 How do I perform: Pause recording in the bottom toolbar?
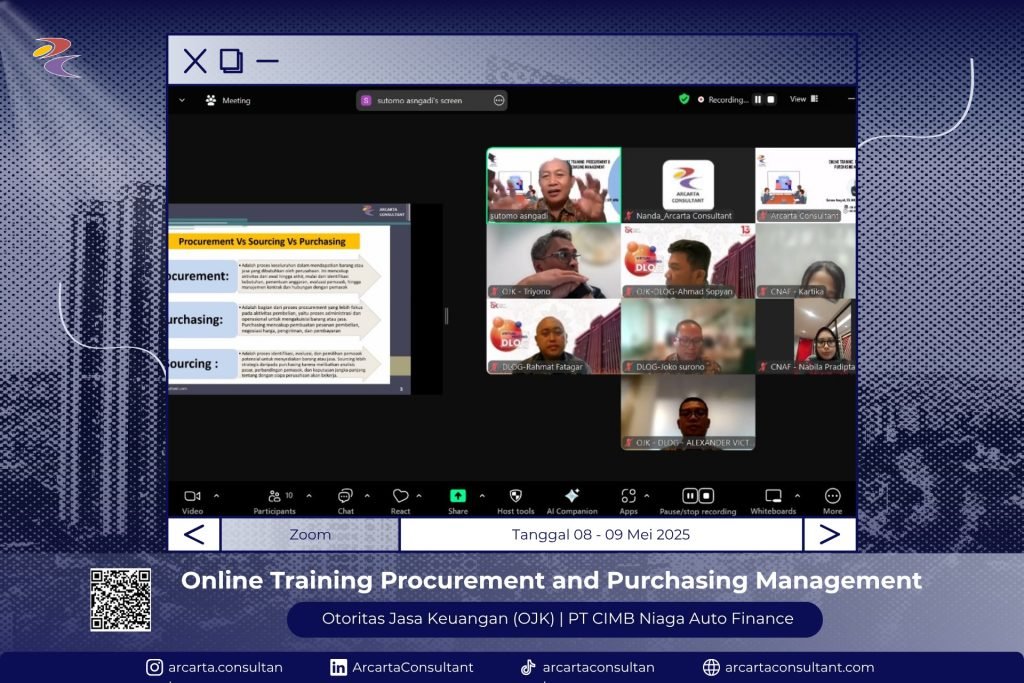[x=690, y=496]
